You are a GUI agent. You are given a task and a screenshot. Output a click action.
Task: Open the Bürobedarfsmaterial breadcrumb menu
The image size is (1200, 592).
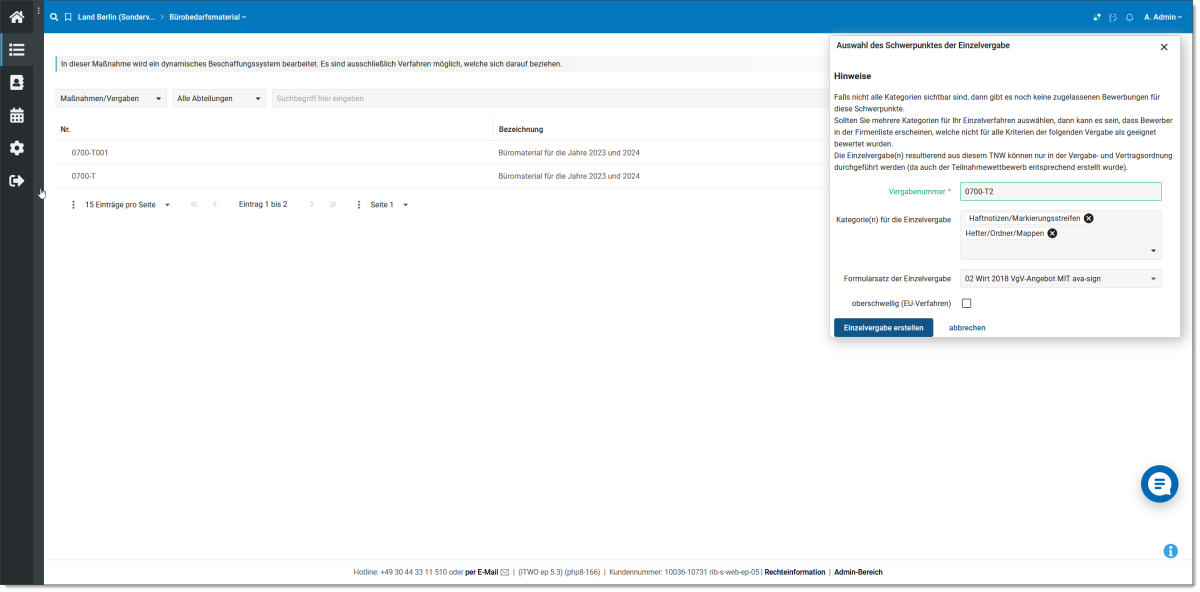coord(207,17)
